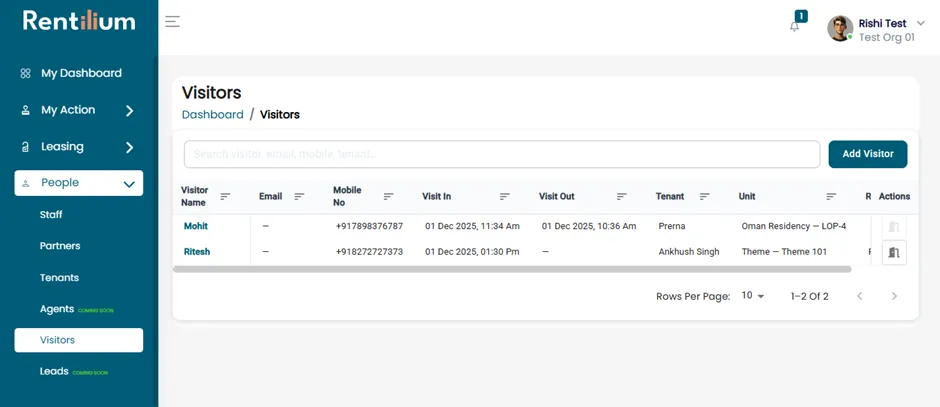This screenshot has width=940, height=407.
Task: Sort by Email column icon
Action: click(299, 196)
